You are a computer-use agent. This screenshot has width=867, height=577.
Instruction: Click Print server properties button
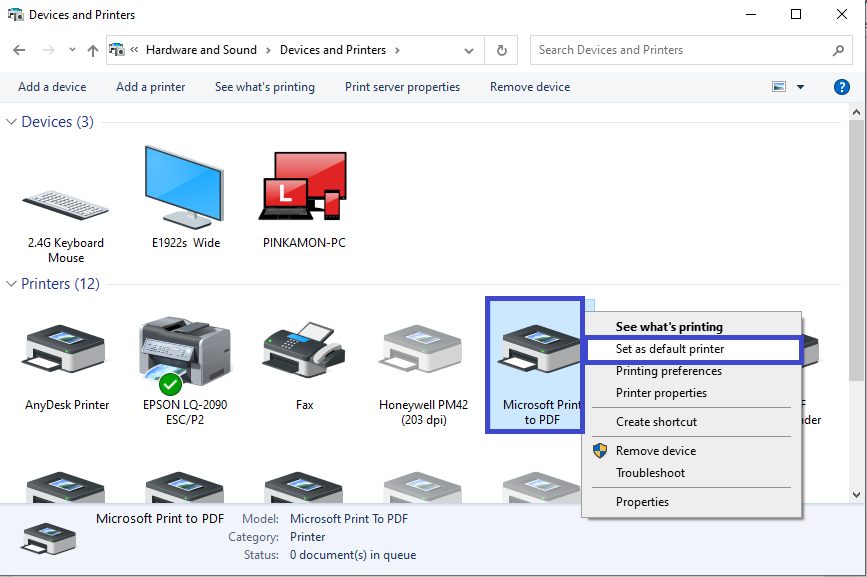(402, 87)
